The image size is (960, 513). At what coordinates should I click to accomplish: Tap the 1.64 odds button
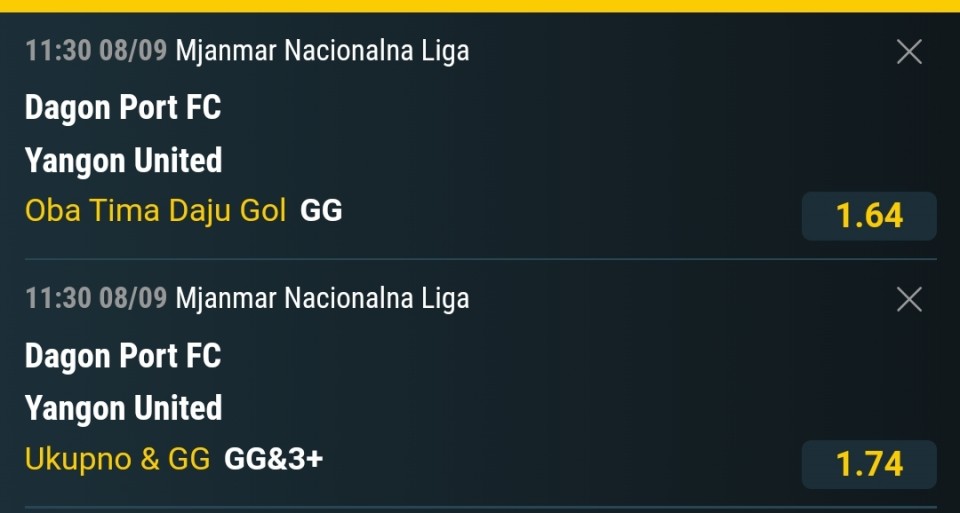click(869, 216)
